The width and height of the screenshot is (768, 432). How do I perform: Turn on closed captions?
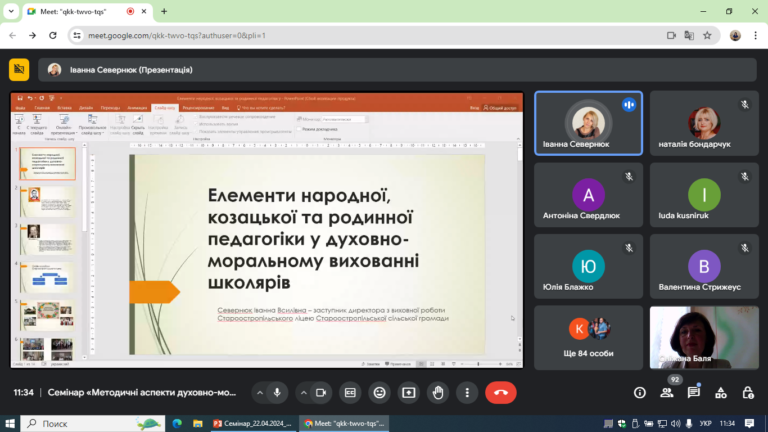[350, 393]
